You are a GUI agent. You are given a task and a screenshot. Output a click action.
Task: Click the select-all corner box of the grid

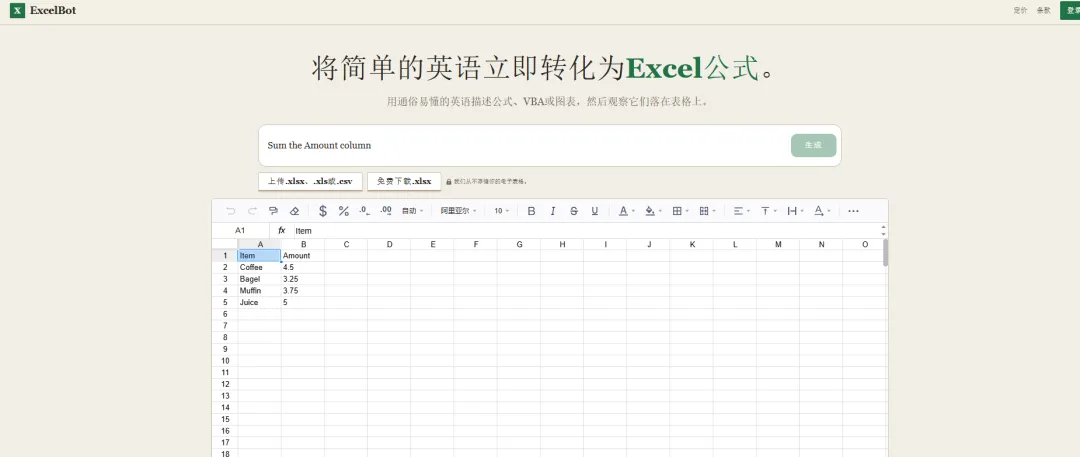[225, 244]
